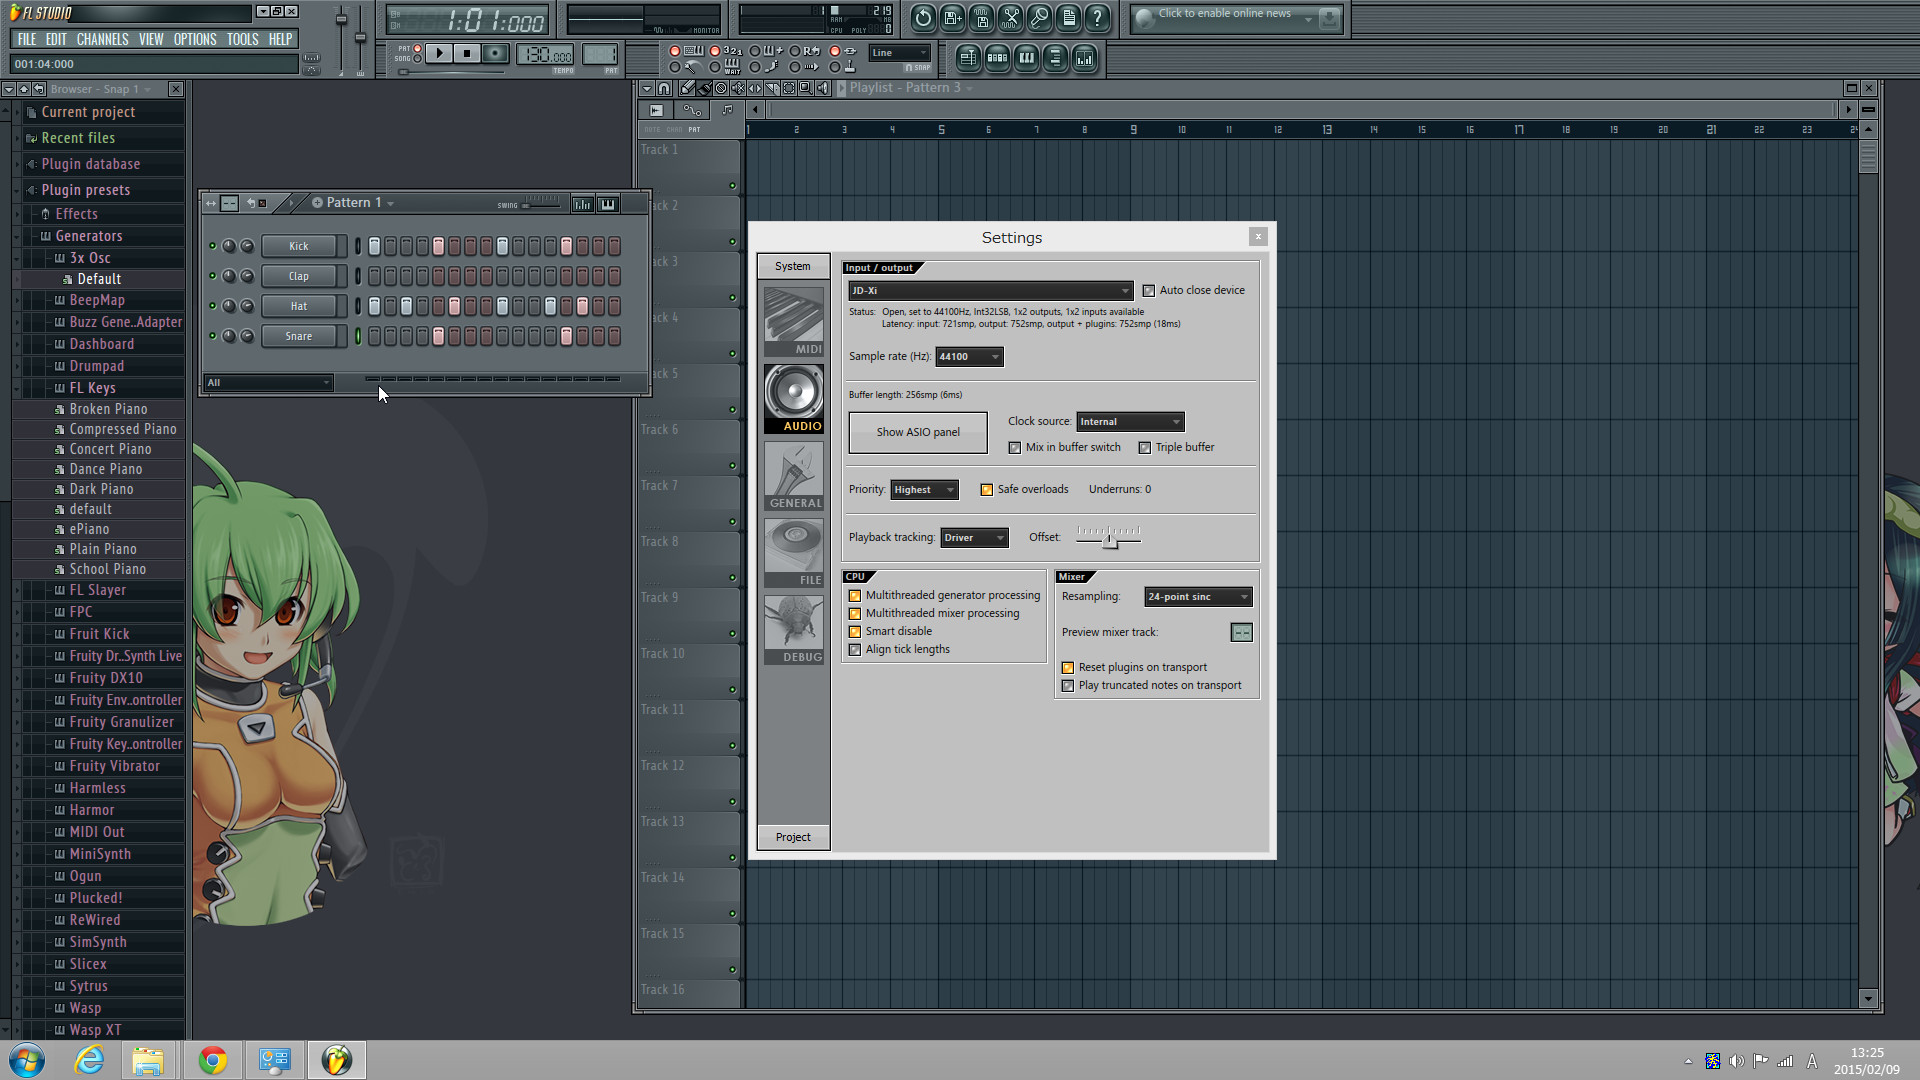Image resolution: width=1920 pixels, height=1080 pixels.
Task: Click the Project tab button in Settings
Action: click(x=793, y=838)
